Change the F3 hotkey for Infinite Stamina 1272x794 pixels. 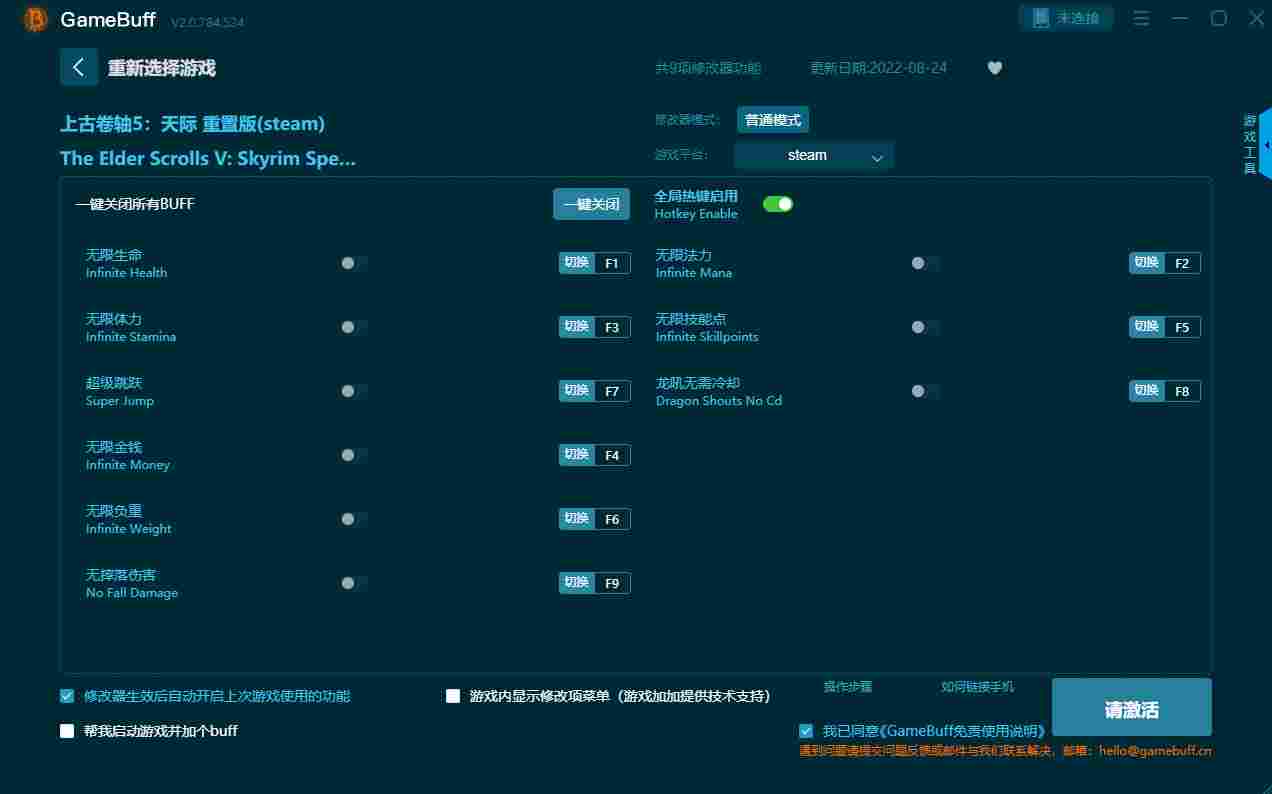point(595,327)
